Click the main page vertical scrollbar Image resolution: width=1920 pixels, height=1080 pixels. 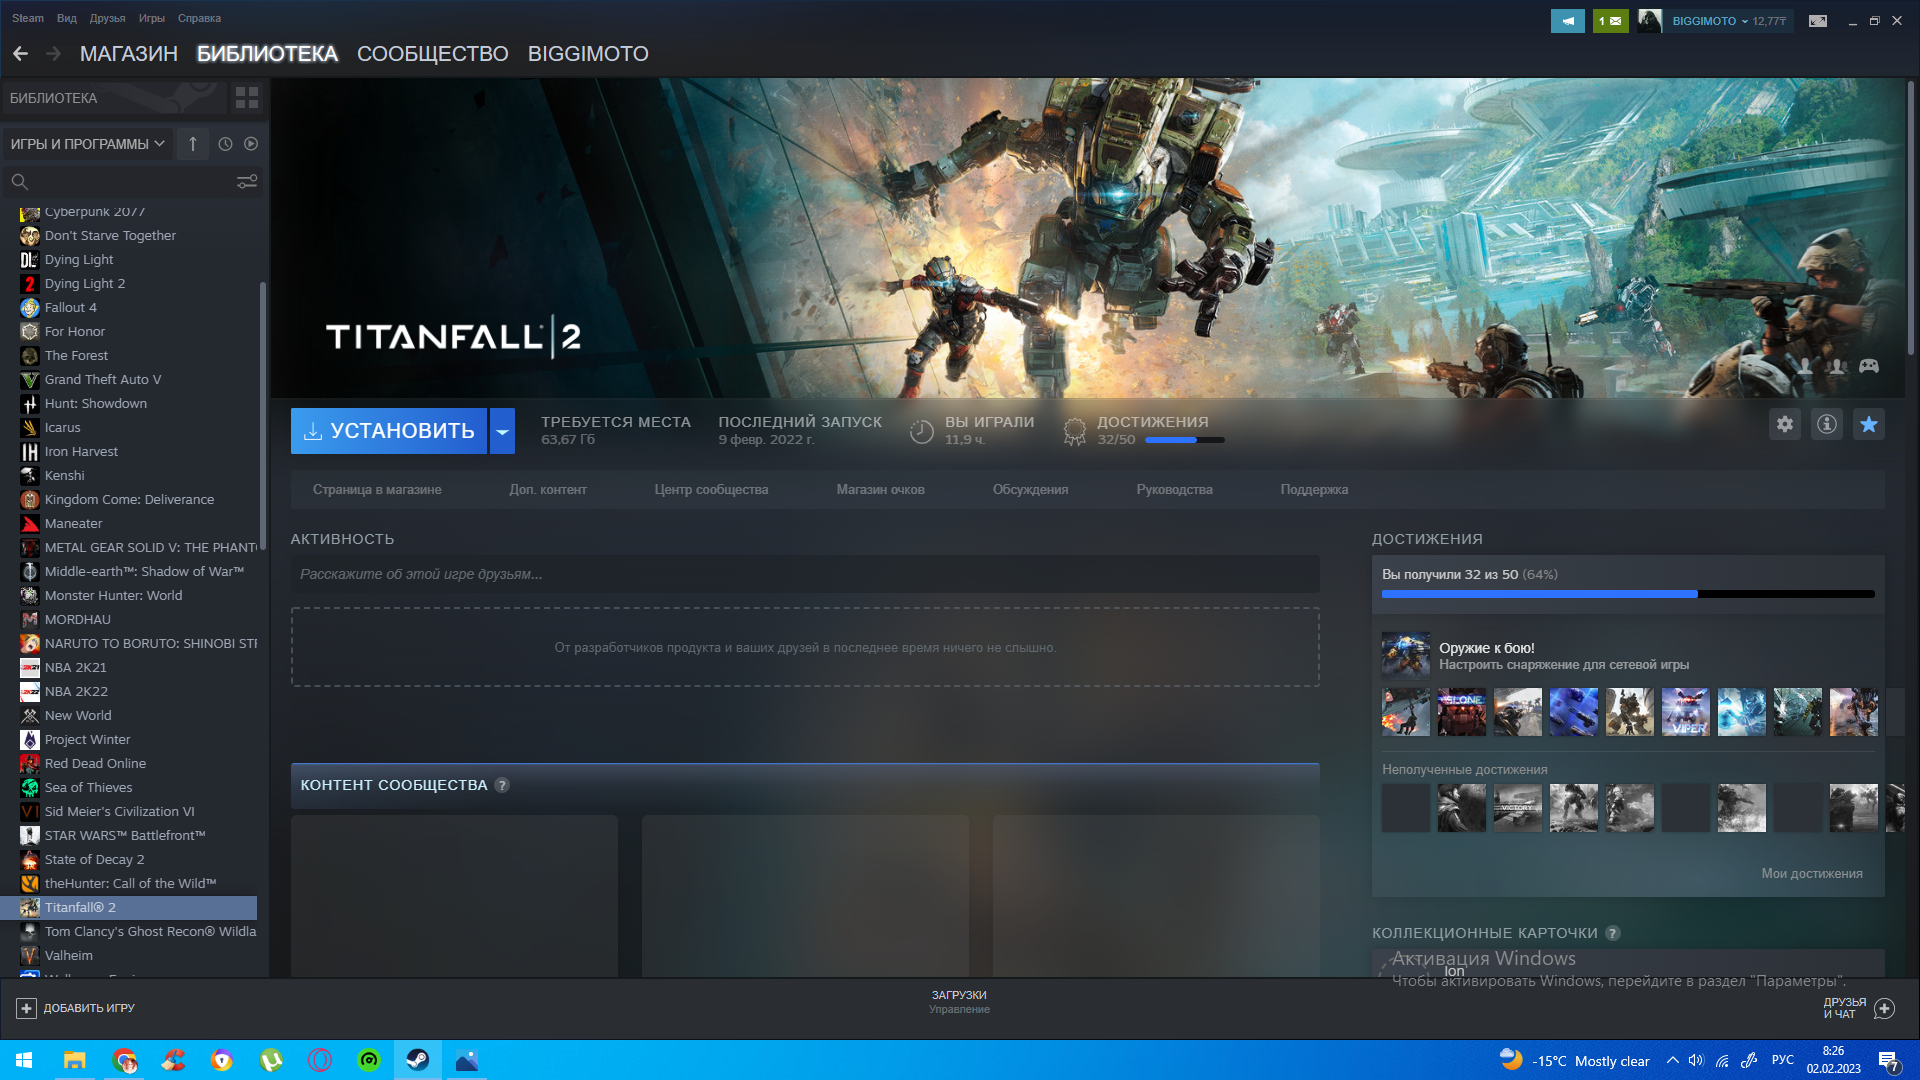[1911, 218]
